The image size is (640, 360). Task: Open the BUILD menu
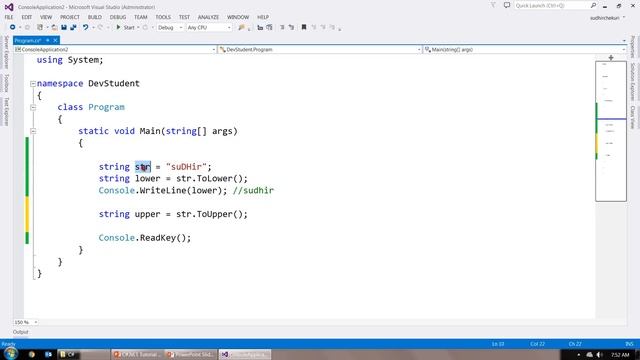95,17
